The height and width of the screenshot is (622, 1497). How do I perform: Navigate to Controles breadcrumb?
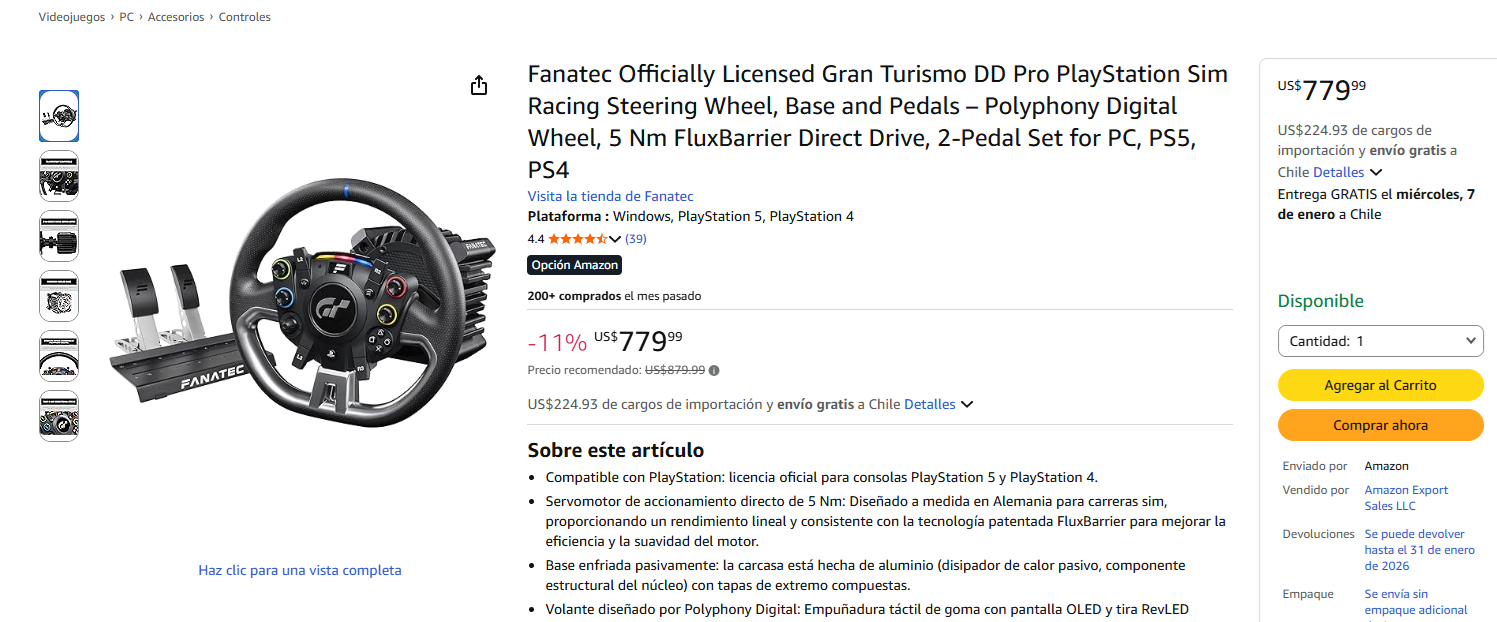tap(245, 17)
